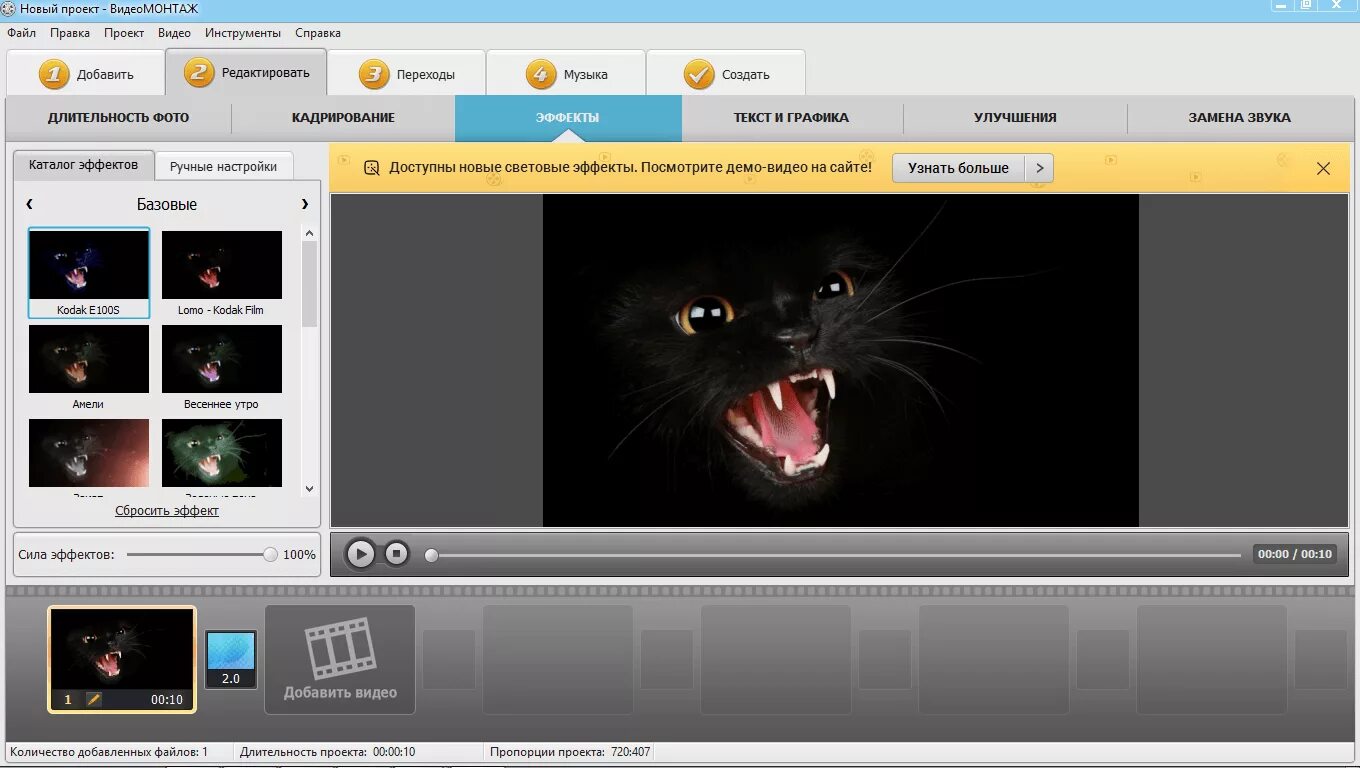
Task: Click the 00:10 duration on clip 1
Action: [x=167, y=700]
